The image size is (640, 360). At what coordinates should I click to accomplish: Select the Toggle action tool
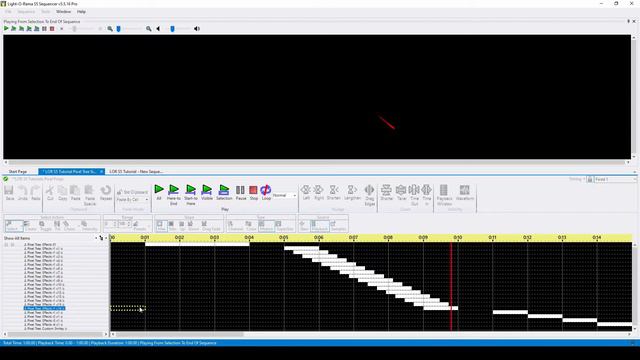click(45, 225)
